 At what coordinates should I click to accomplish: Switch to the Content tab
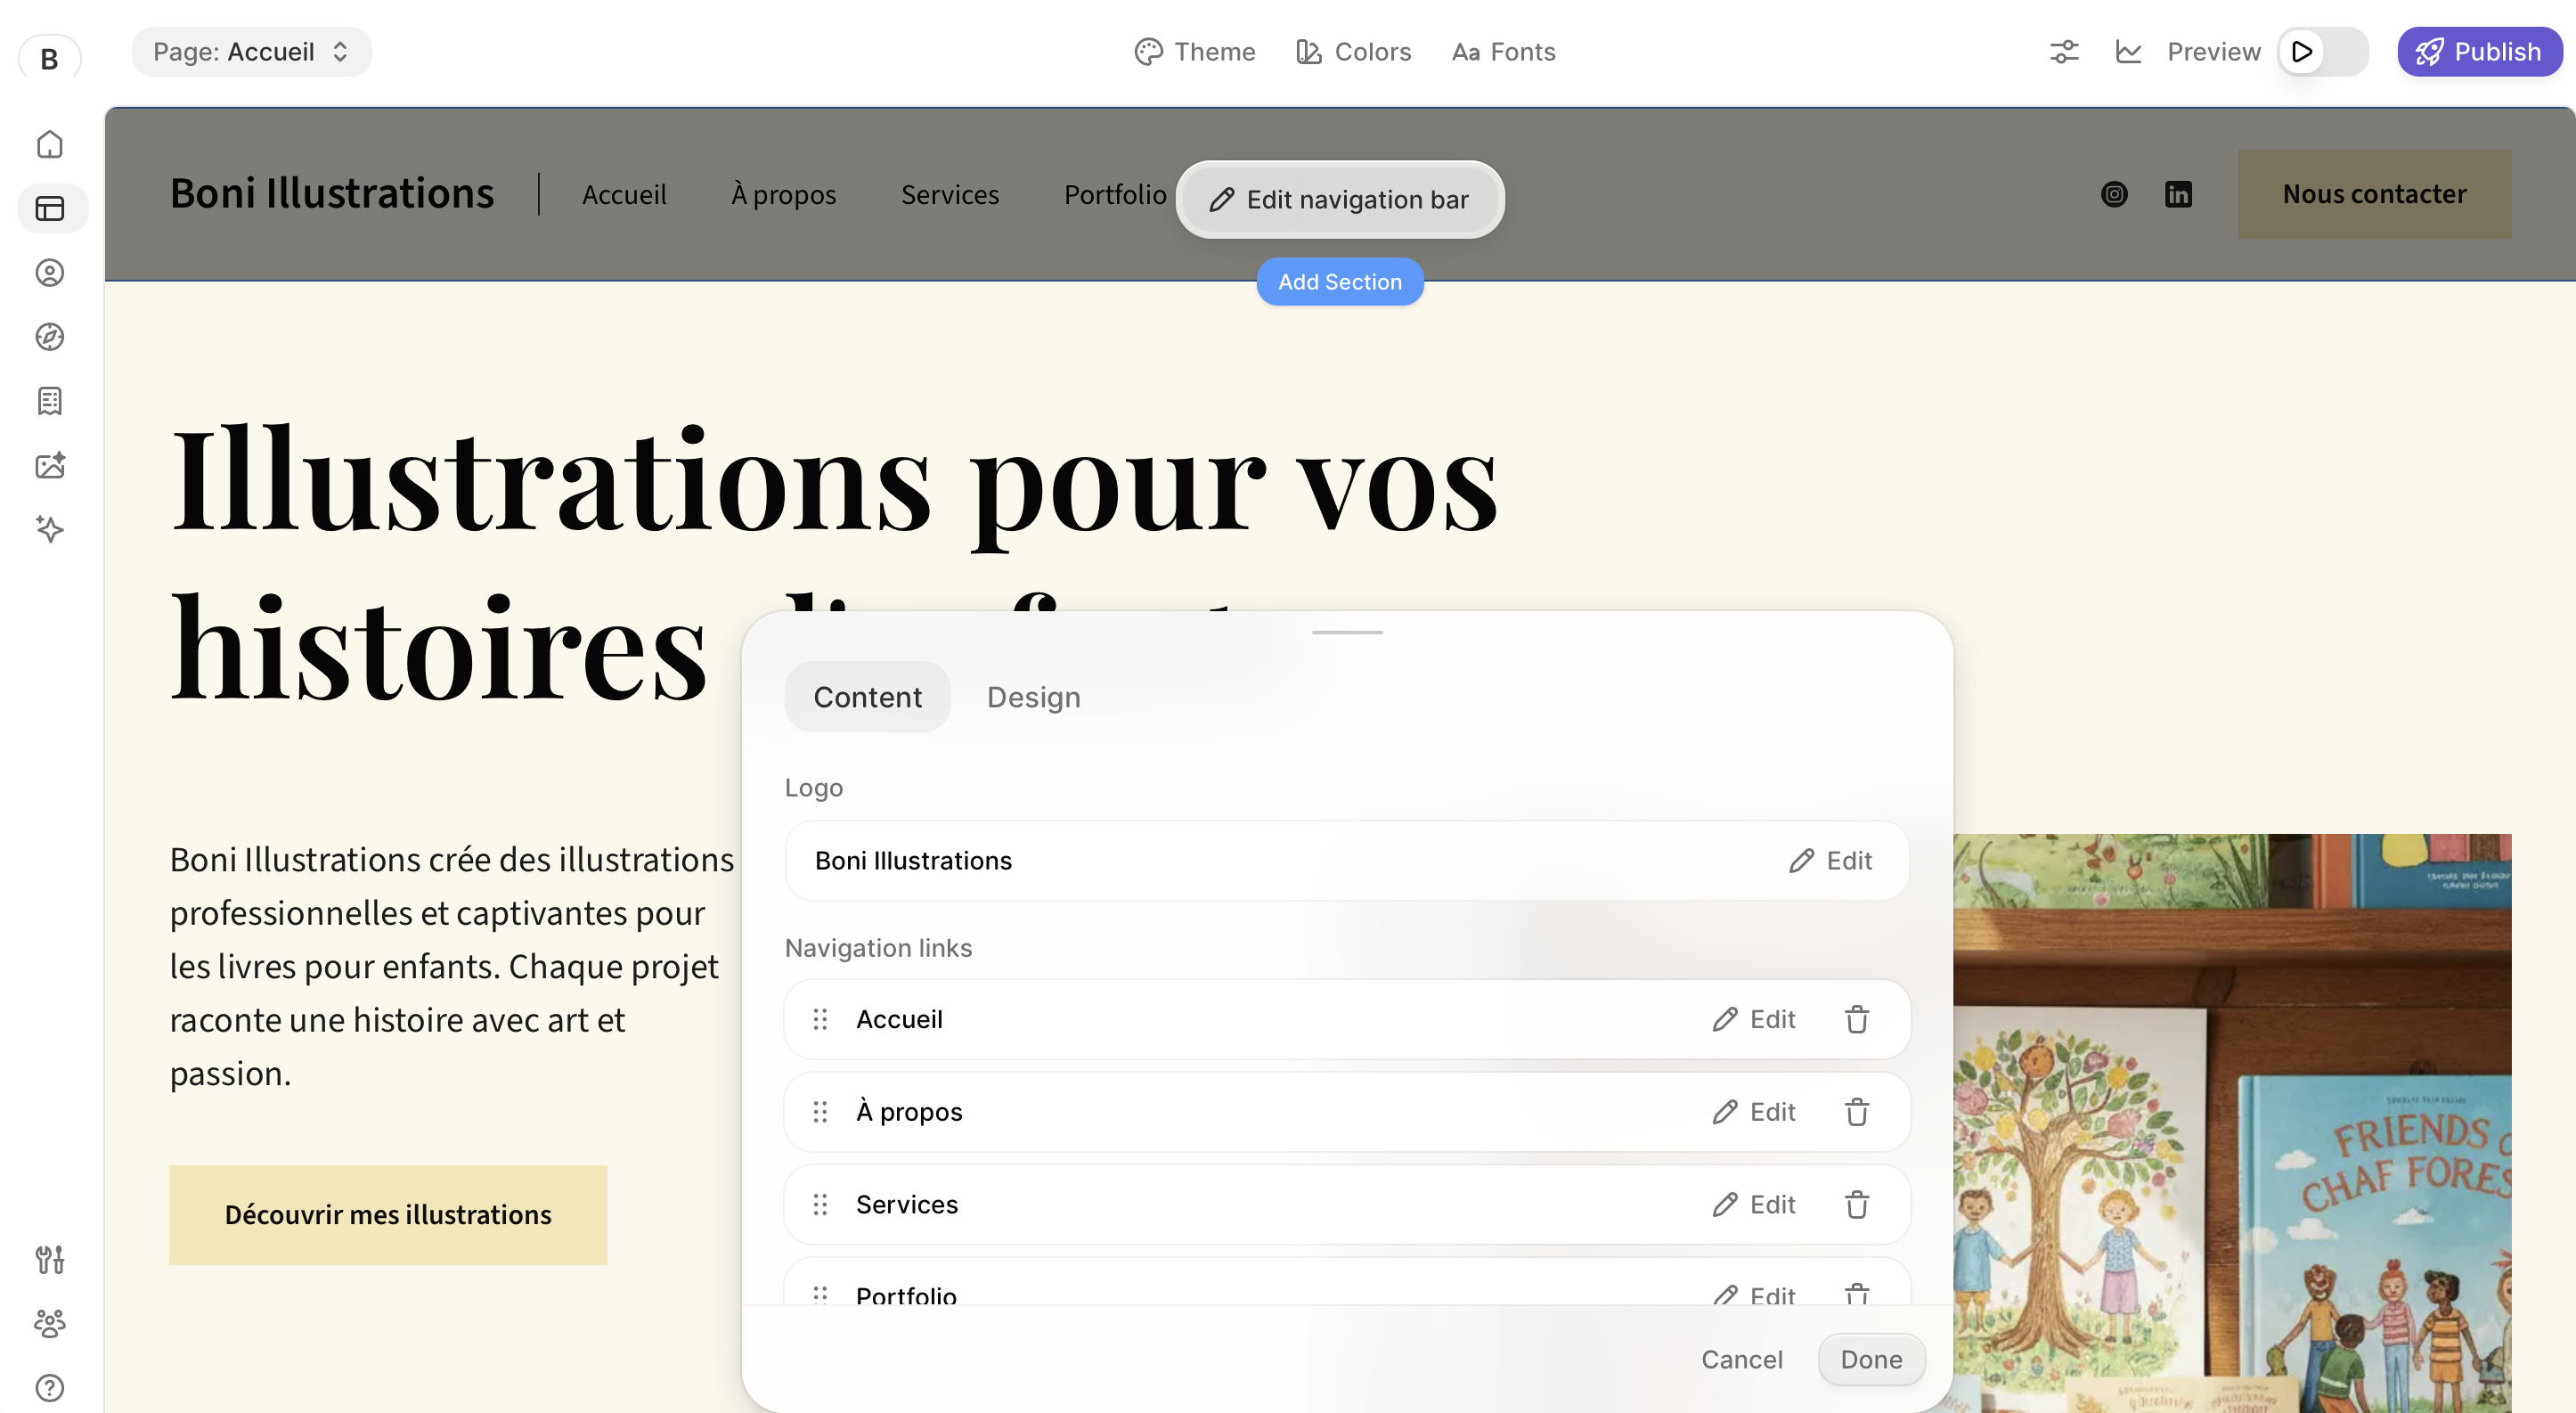(866, 696)
